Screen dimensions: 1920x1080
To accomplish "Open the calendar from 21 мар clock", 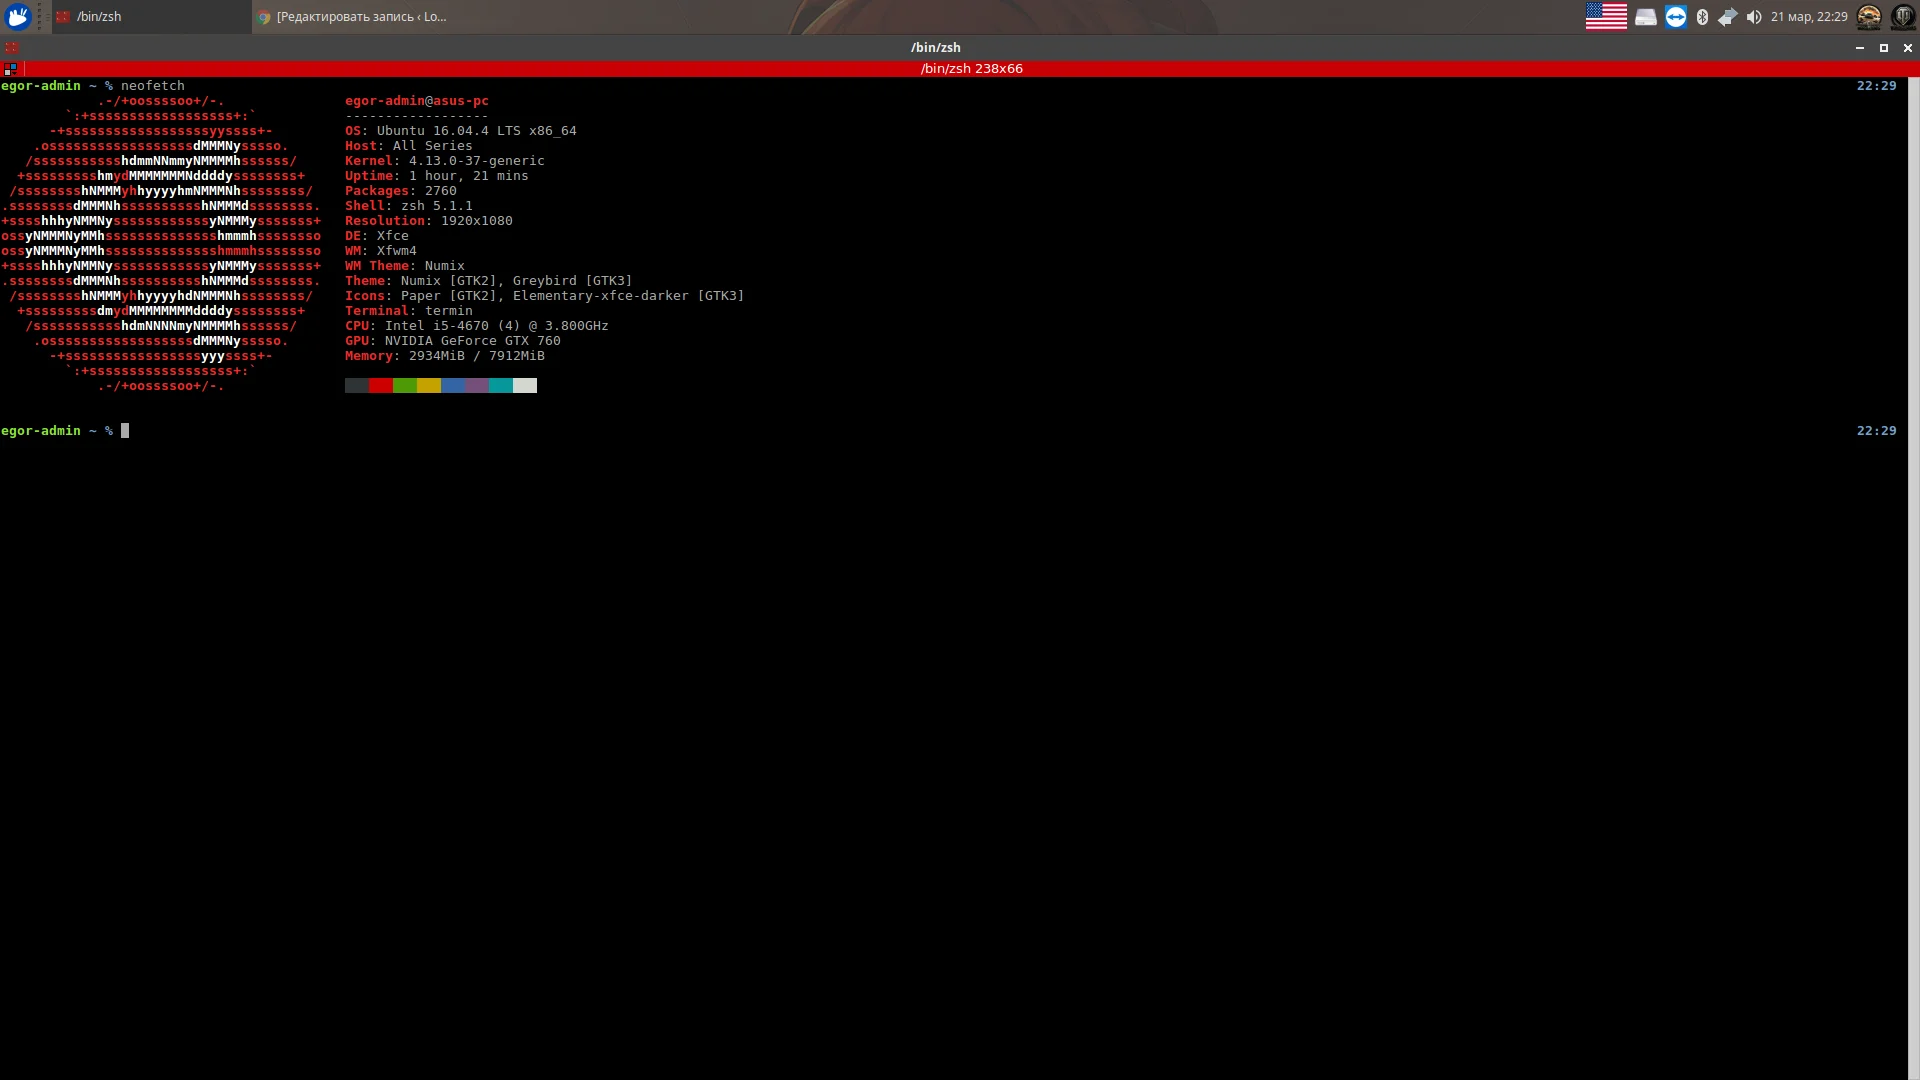I will point(1809,17).
